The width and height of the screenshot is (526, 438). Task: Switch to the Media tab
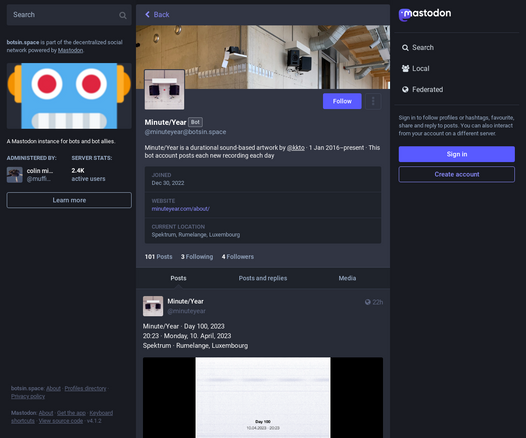pyautogui.click(x=347, y=278)
